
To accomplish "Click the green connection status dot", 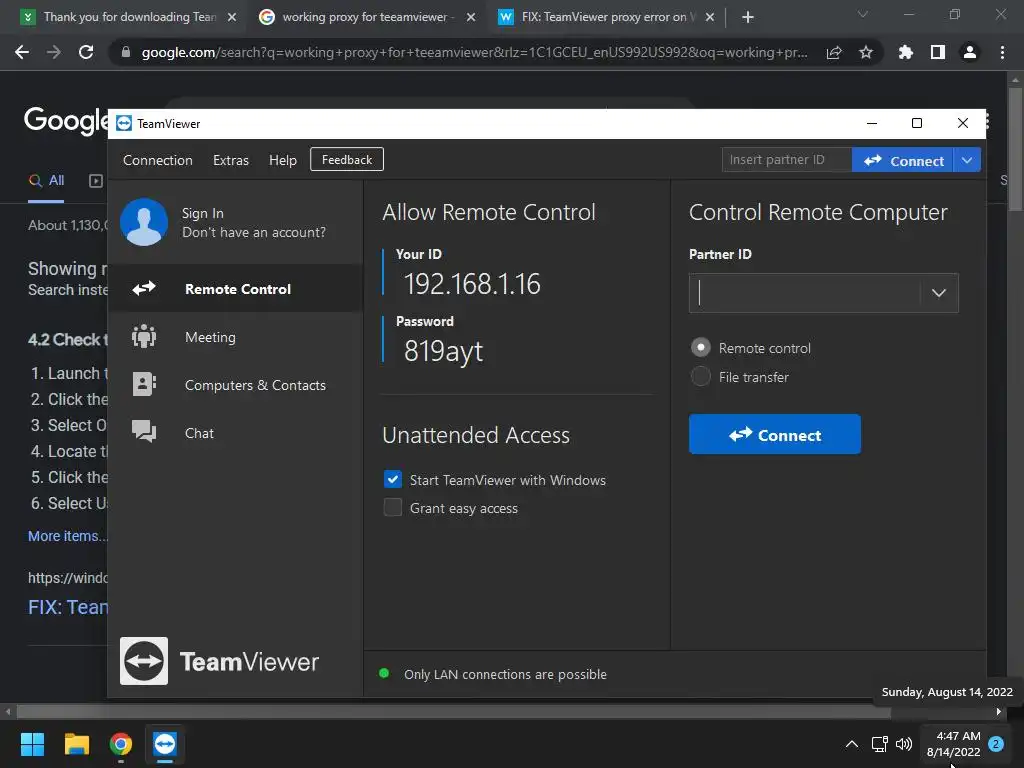I will [x=384, y=673].
